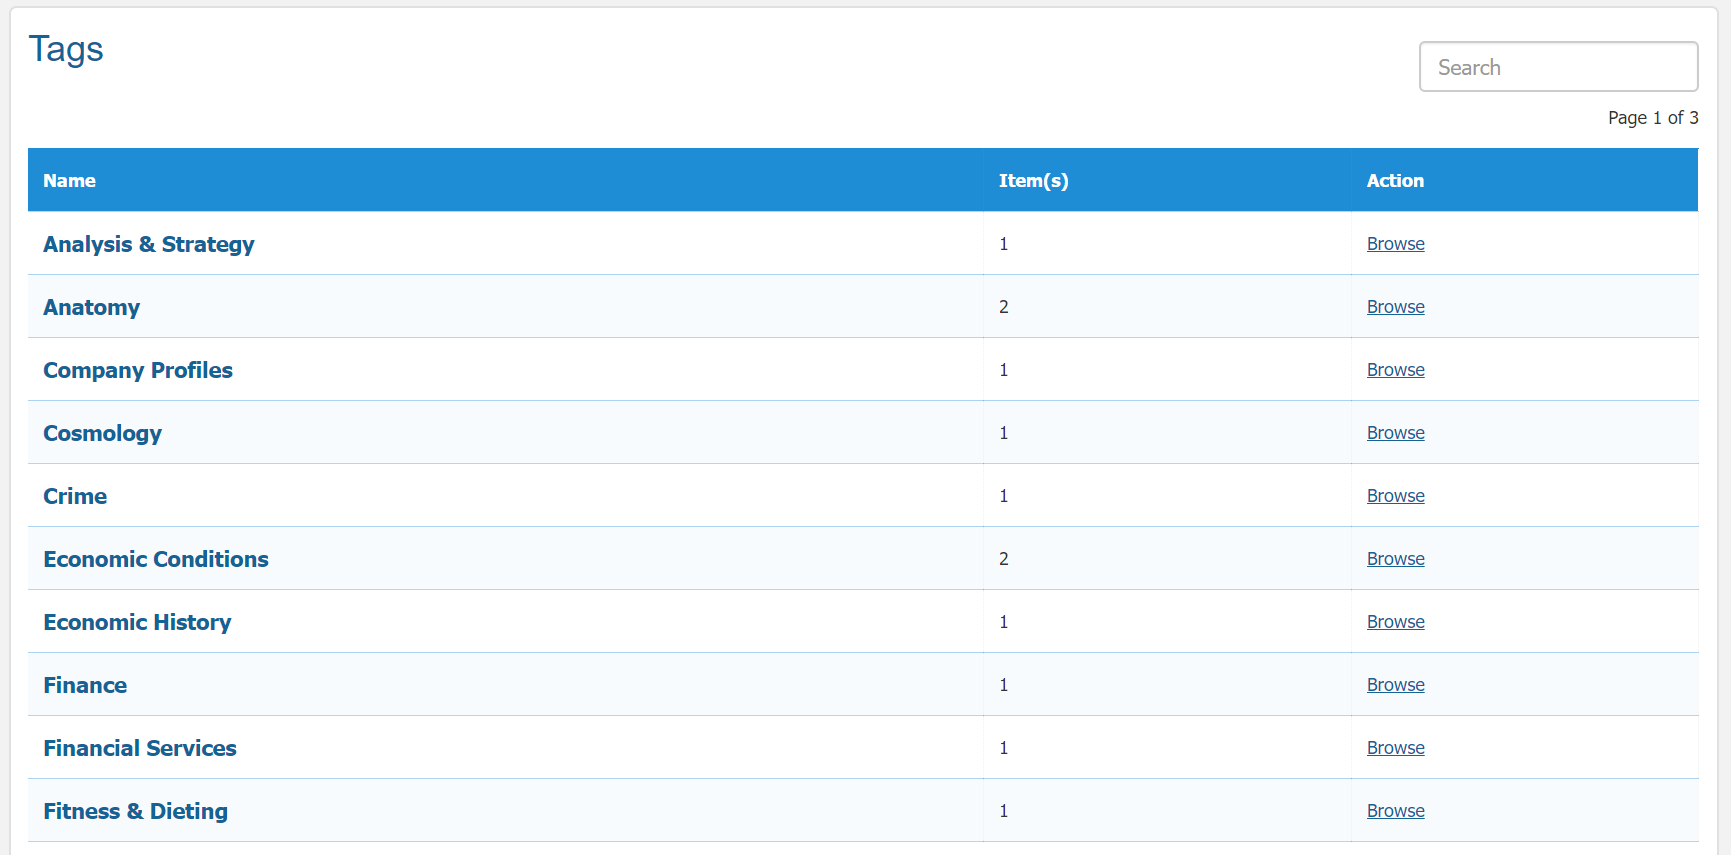Browse items for Finance
Image resolution: width=1731 pixels, height=855 pixels.
(x=1395, y=685)
